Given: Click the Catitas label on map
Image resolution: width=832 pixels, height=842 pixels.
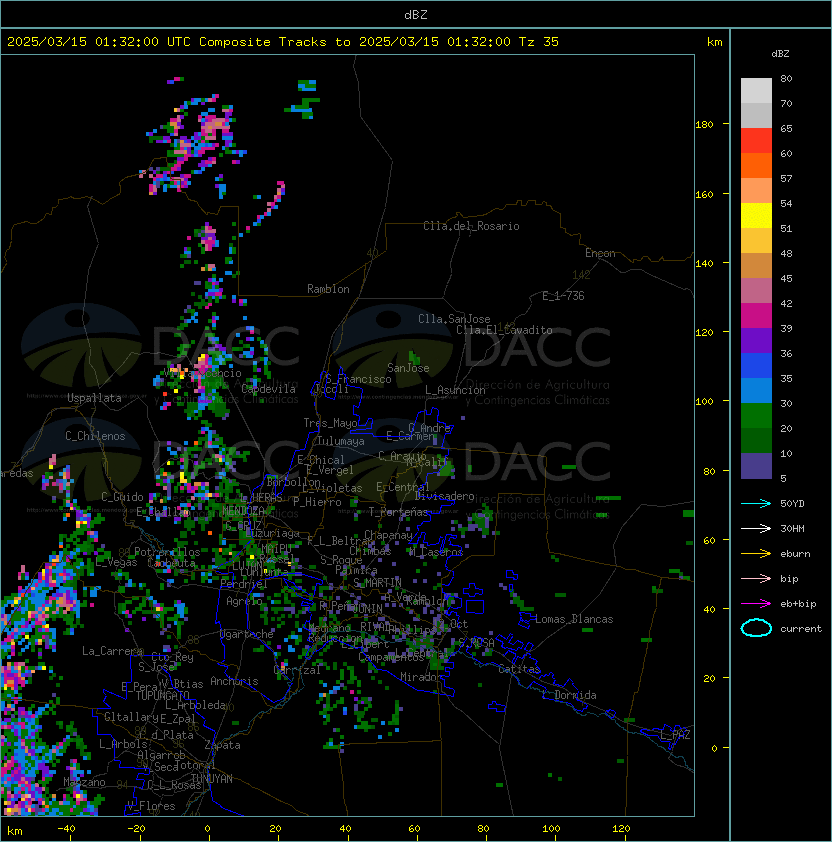Looking at the screenshot, I should click(x=518, y=669).
